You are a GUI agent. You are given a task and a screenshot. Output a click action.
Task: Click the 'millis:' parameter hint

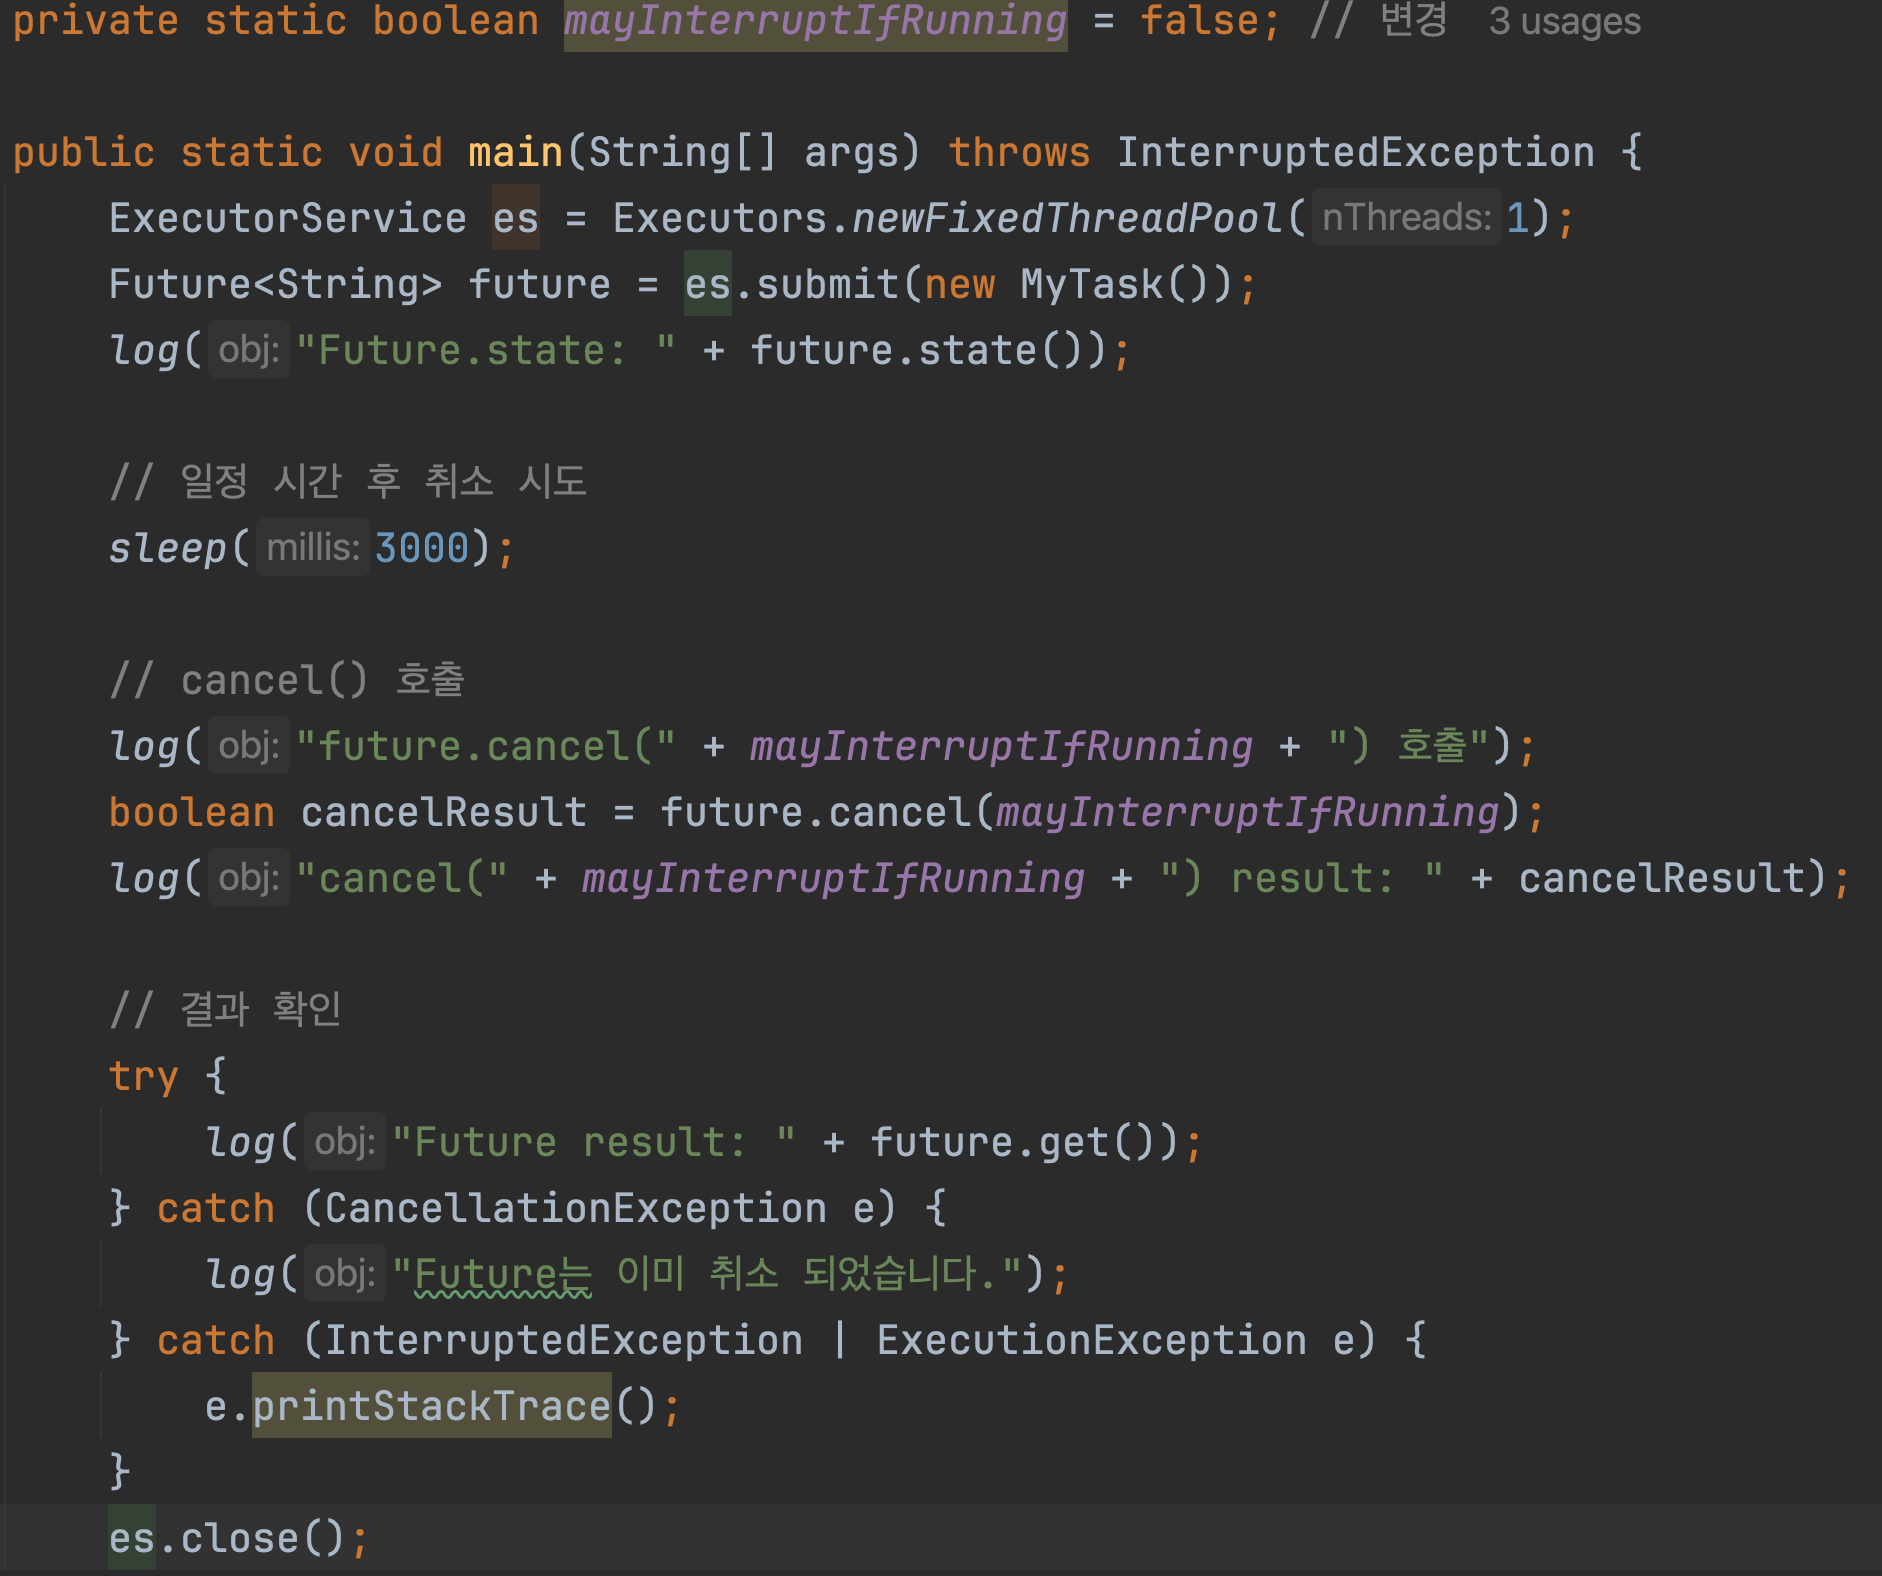click(x=312, y=547)
